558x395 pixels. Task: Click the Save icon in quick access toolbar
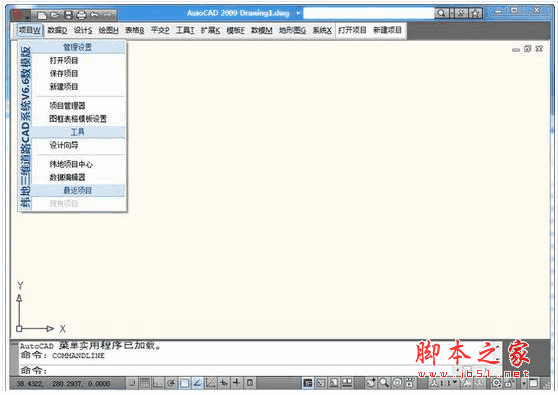click(x=68, y=15)
